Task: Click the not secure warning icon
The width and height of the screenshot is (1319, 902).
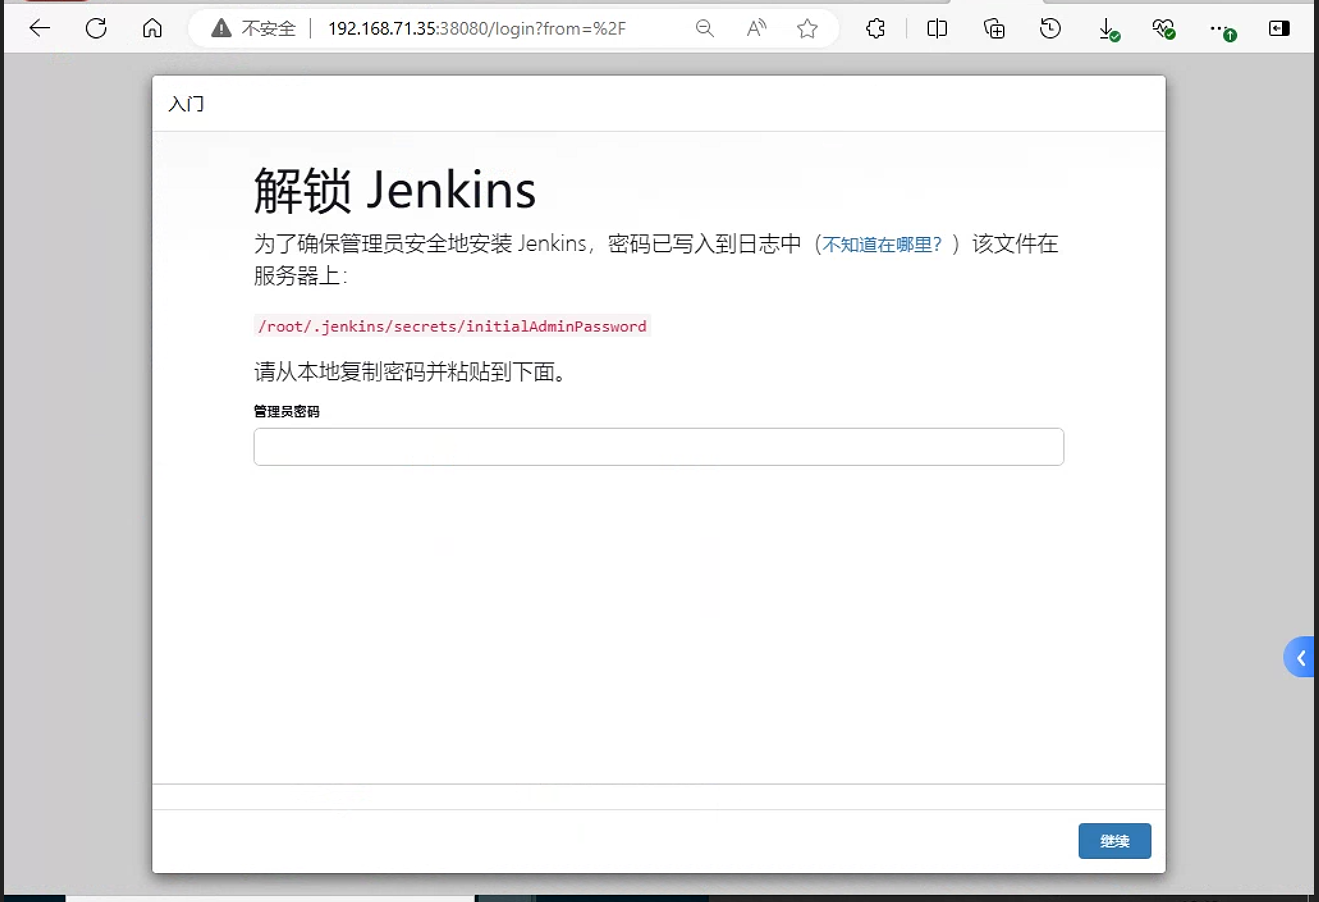Action: pos(221,28)
